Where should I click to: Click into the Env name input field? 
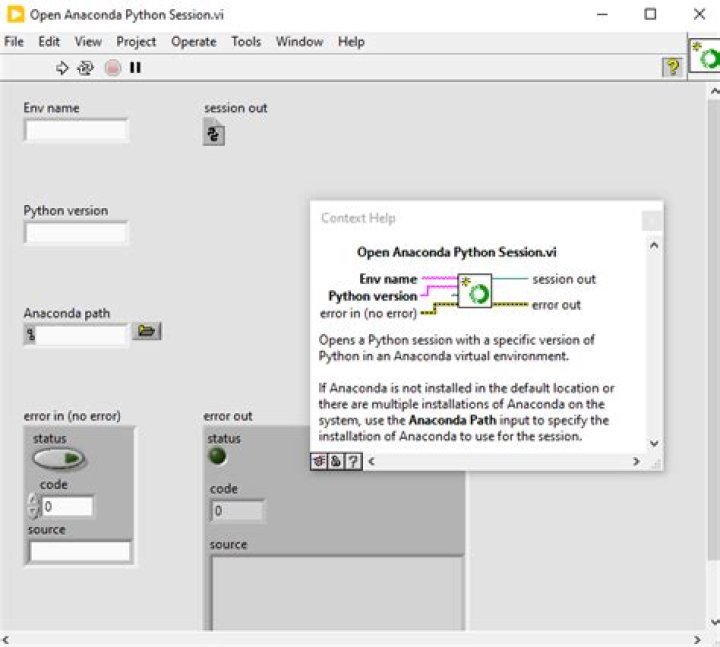tap(76, 130)
